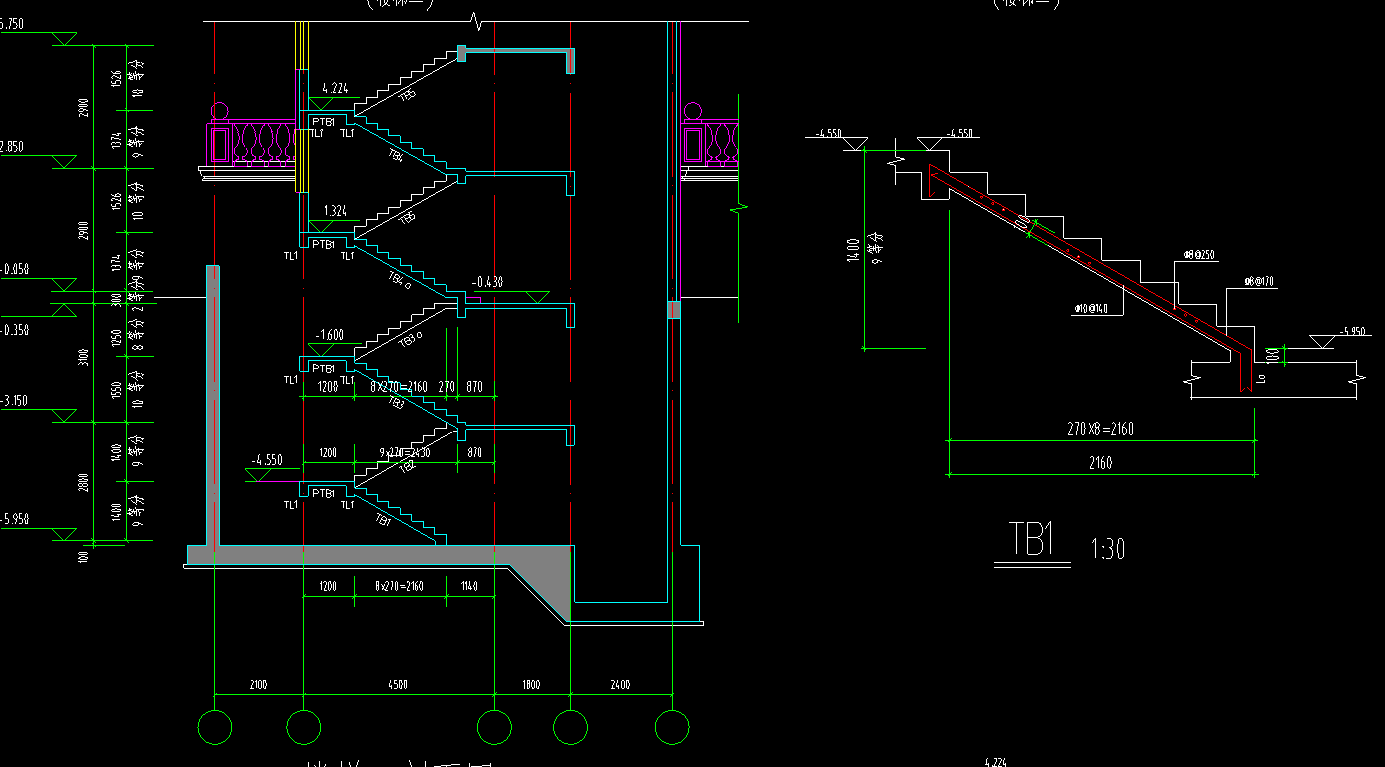This screenshot has height=767, width=1385.
Task: Select the -0.350 floor elevation on the left
Action: (x=15, y=329)
